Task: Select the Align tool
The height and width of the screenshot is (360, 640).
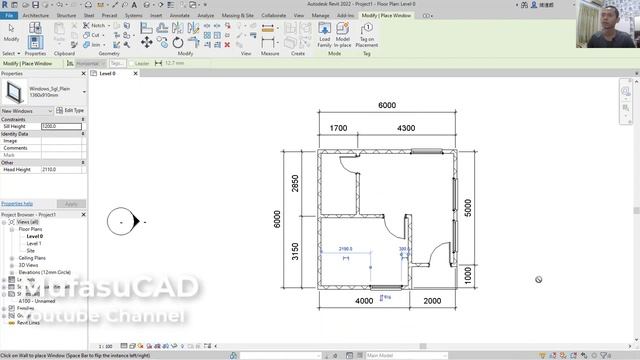Action: pyautogui.click(x=146, y=28)
